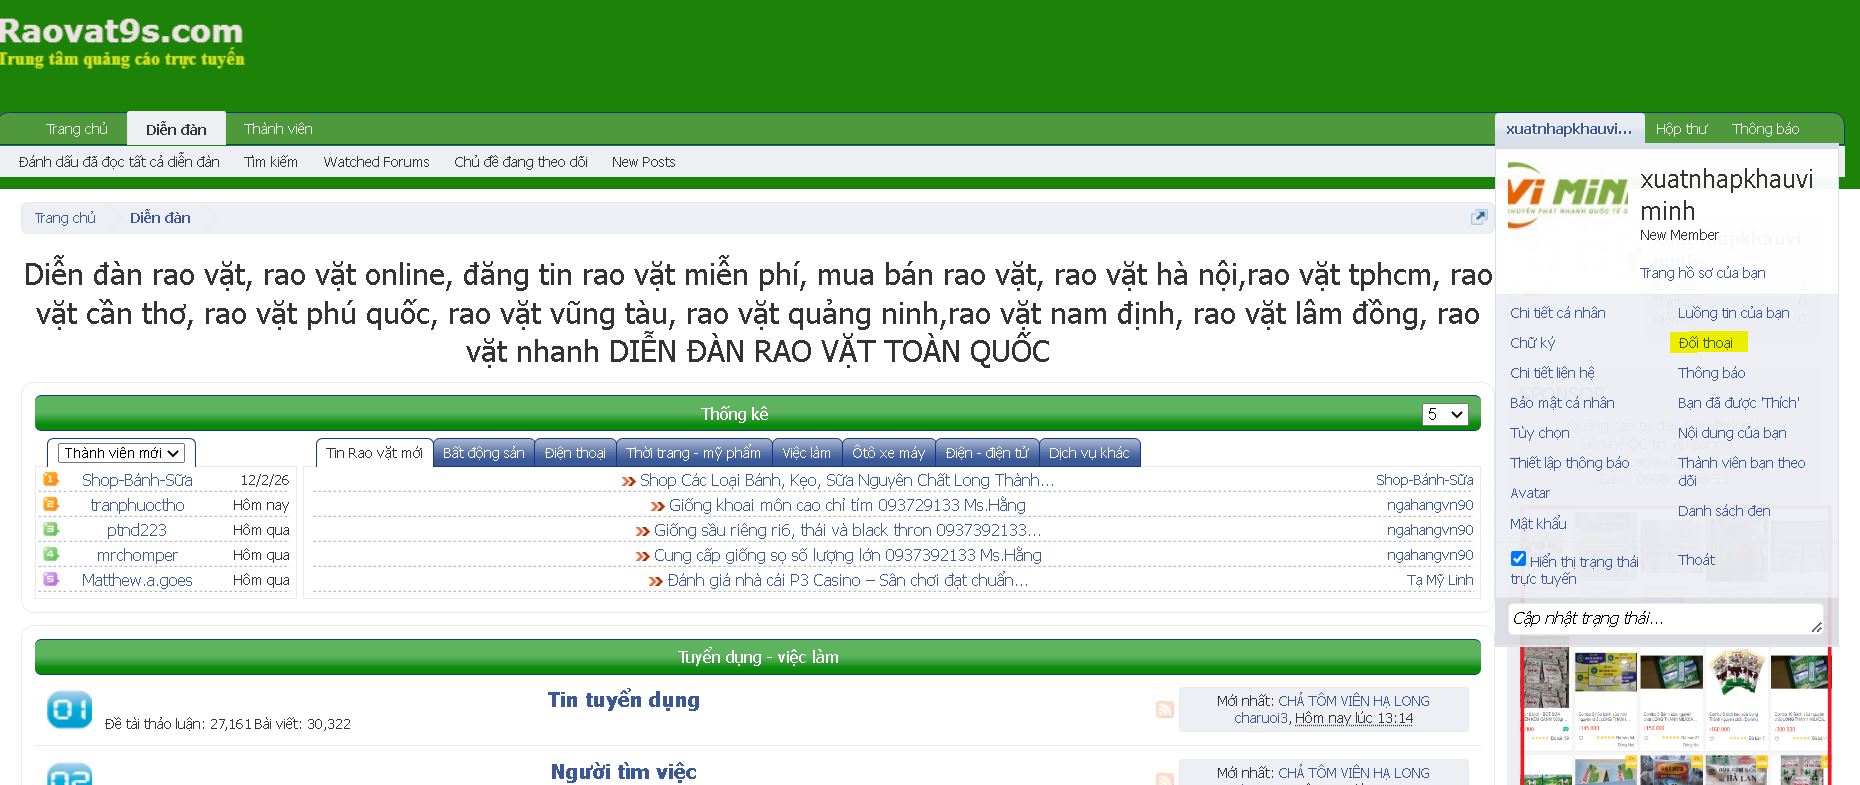Open the Thành viên mới dropdown
Viewport: 1860px width, 785px height.
(121, 453)
